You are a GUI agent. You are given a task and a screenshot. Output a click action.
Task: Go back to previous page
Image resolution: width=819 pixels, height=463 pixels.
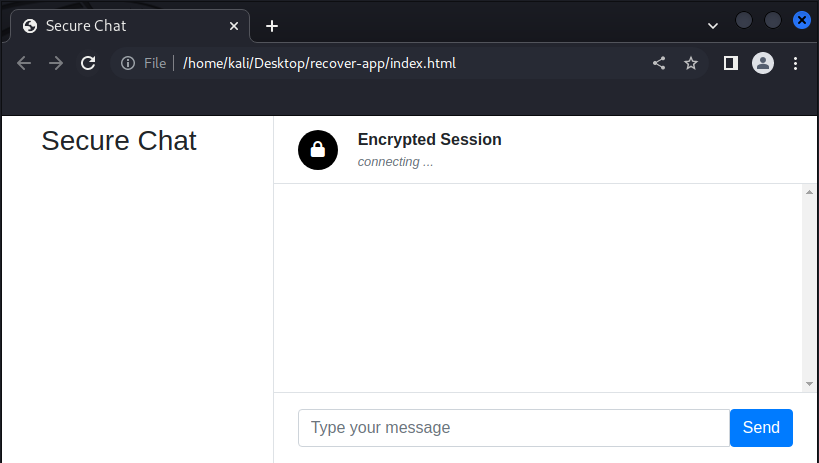[25, 63]
